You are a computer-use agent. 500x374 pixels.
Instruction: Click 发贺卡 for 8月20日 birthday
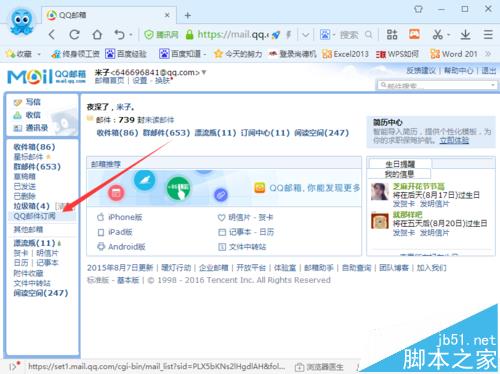403,233
